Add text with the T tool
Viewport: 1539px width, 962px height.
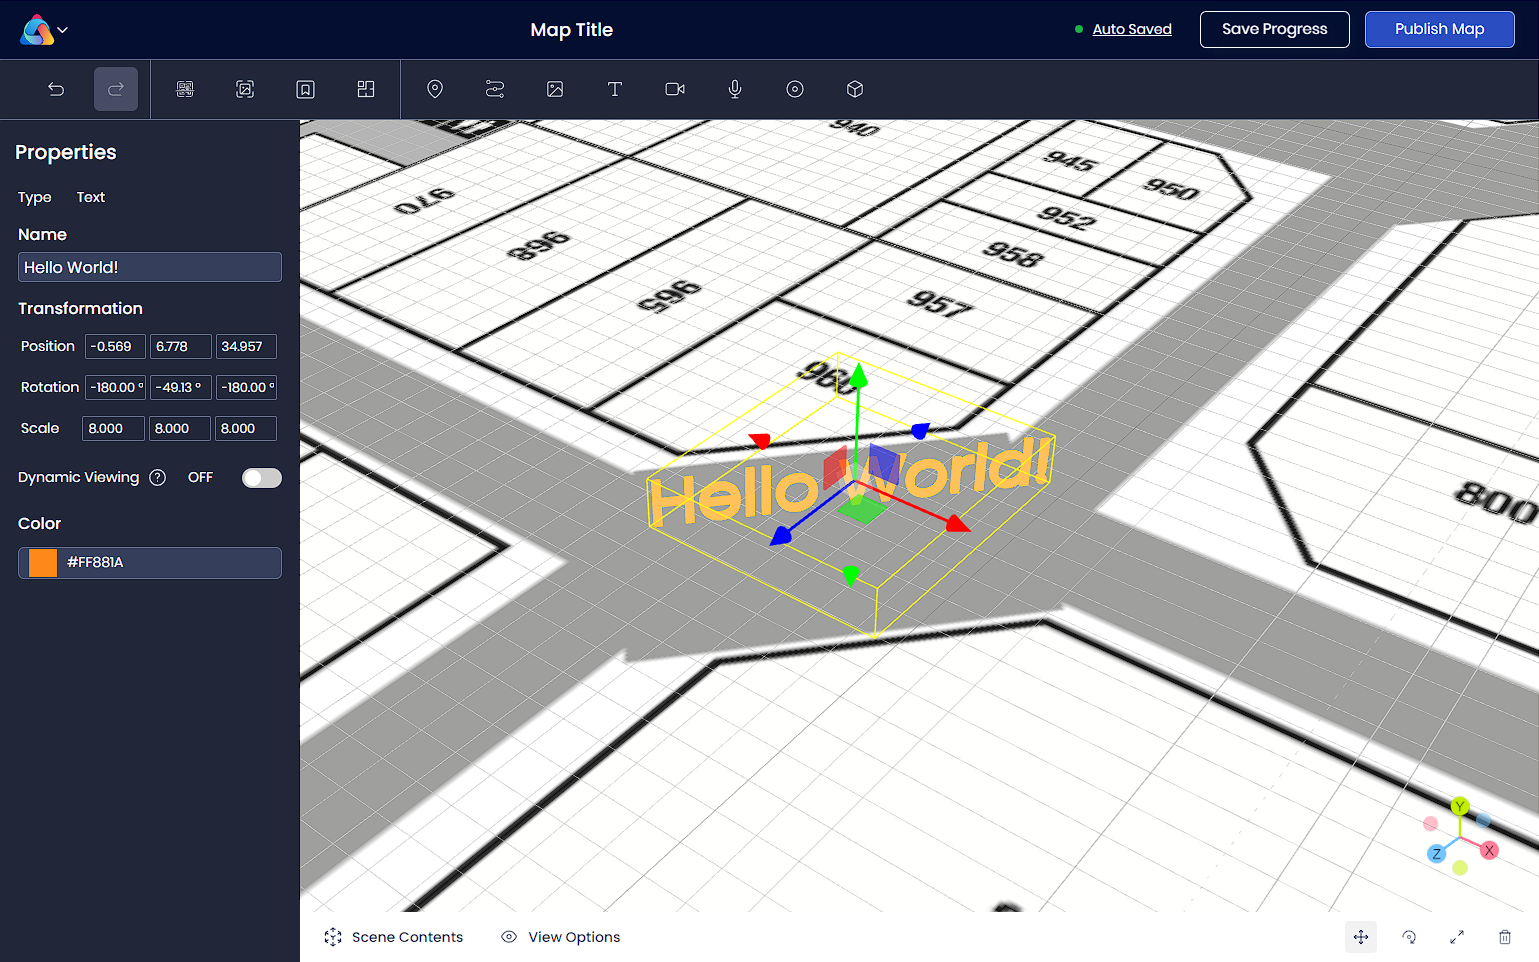(x=615, y=89)
